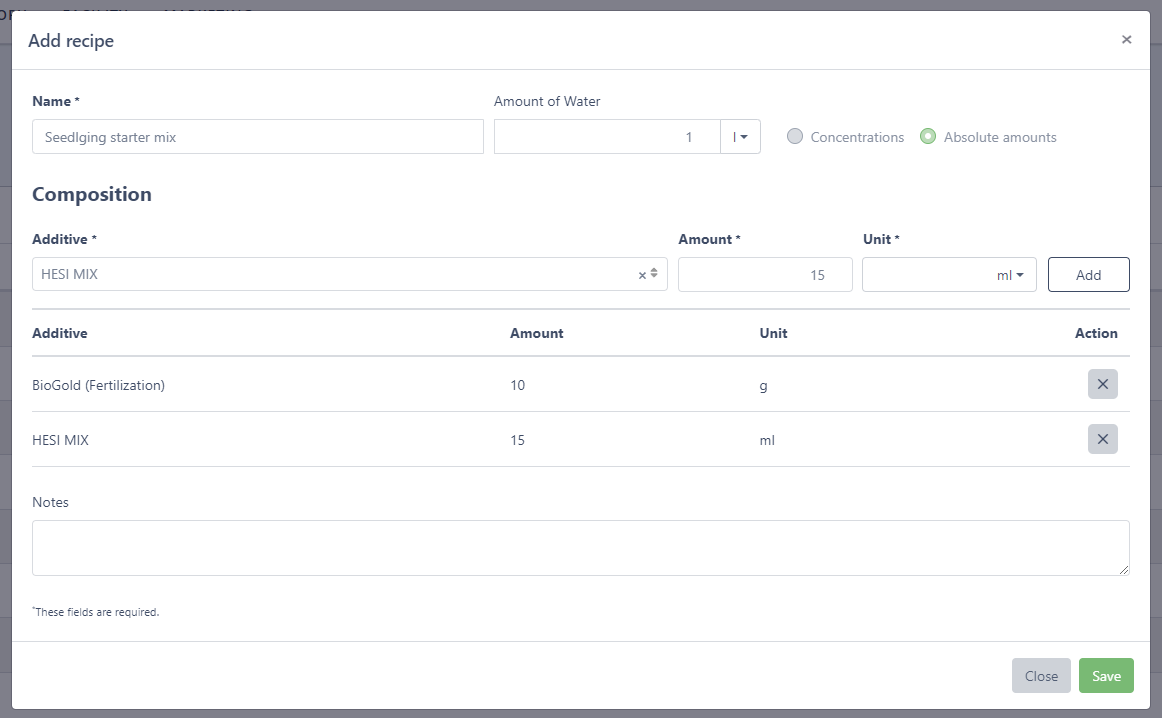Save the recipe
Viewport: 1162px width, 718px height.
click(x=1106, y=676)
